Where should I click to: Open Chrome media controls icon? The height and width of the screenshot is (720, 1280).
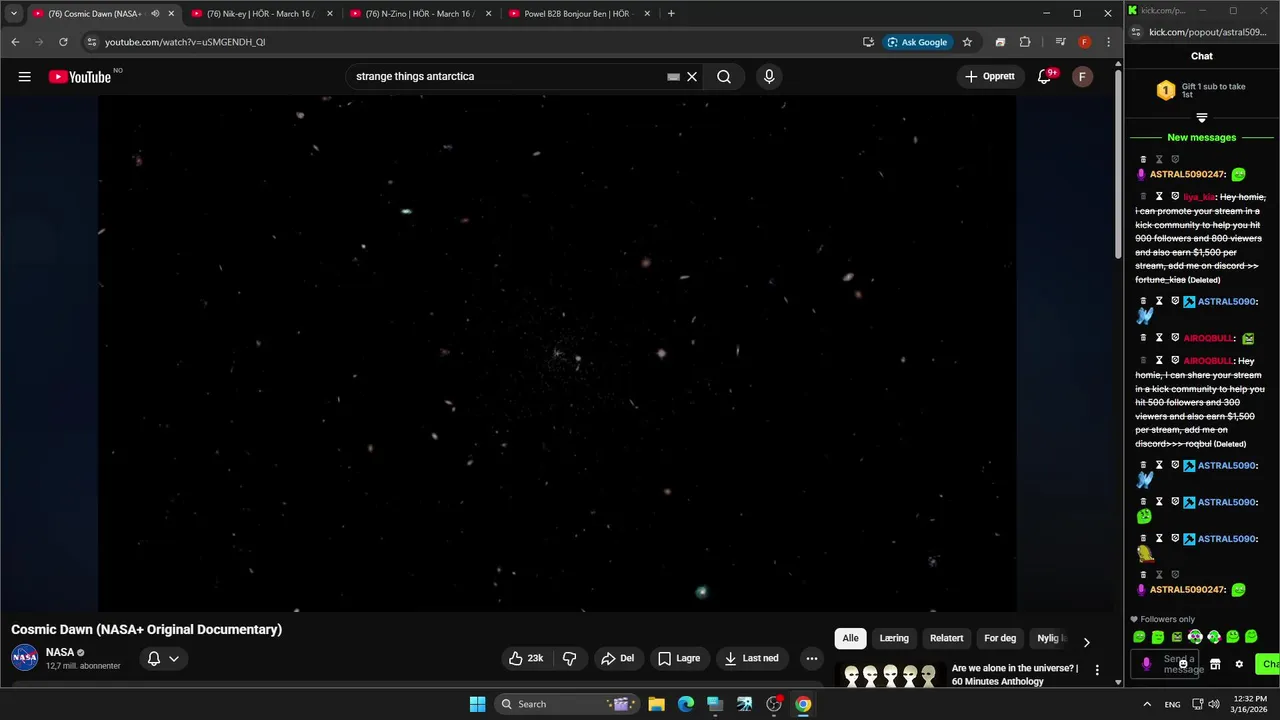[1061, 42]
